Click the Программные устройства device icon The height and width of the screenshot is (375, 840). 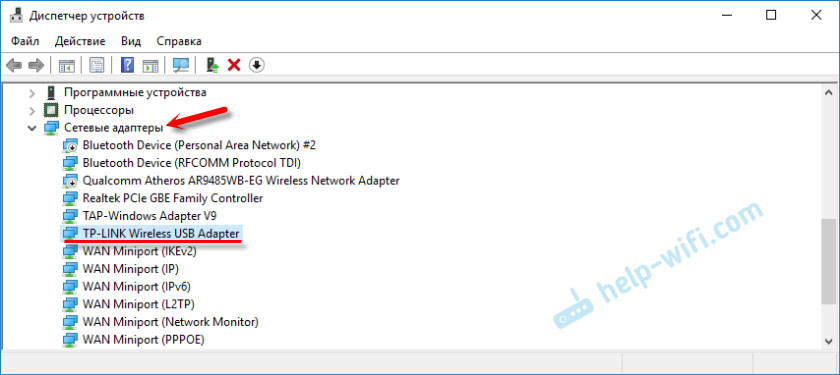tap(51, 93)
